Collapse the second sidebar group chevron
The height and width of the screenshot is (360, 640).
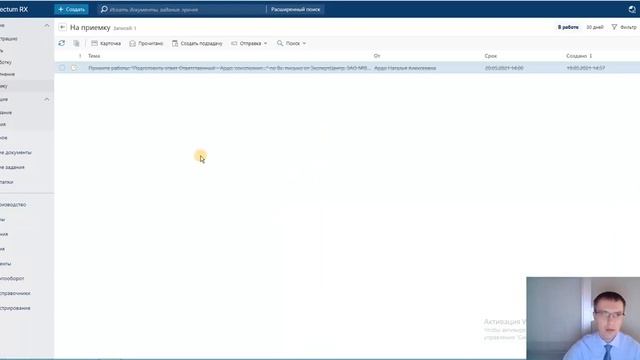click(47, 100)
